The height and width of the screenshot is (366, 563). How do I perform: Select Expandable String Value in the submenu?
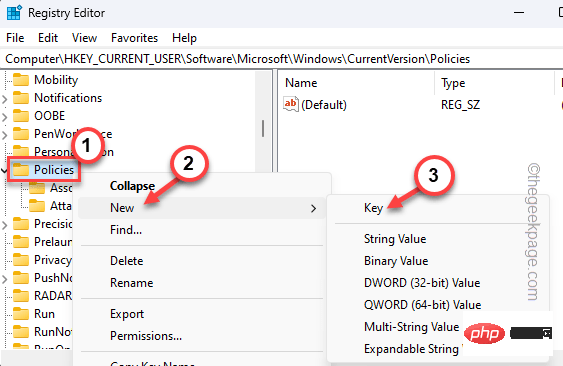click(411, 349)
